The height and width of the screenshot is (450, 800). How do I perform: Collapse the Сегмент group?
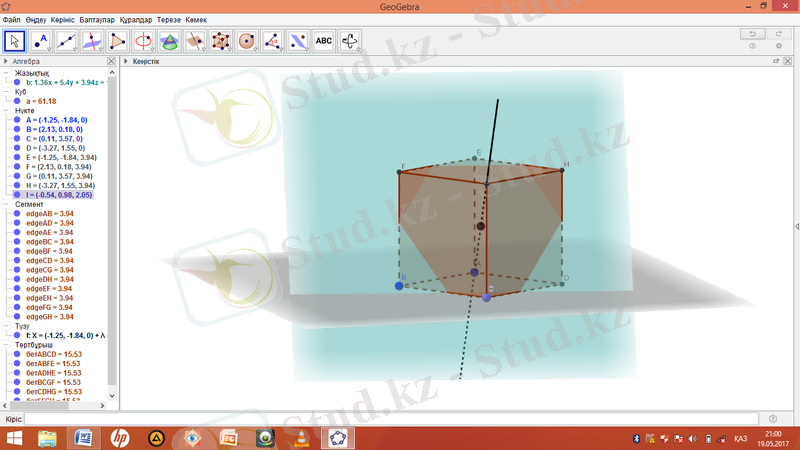(x=6, y=204)
